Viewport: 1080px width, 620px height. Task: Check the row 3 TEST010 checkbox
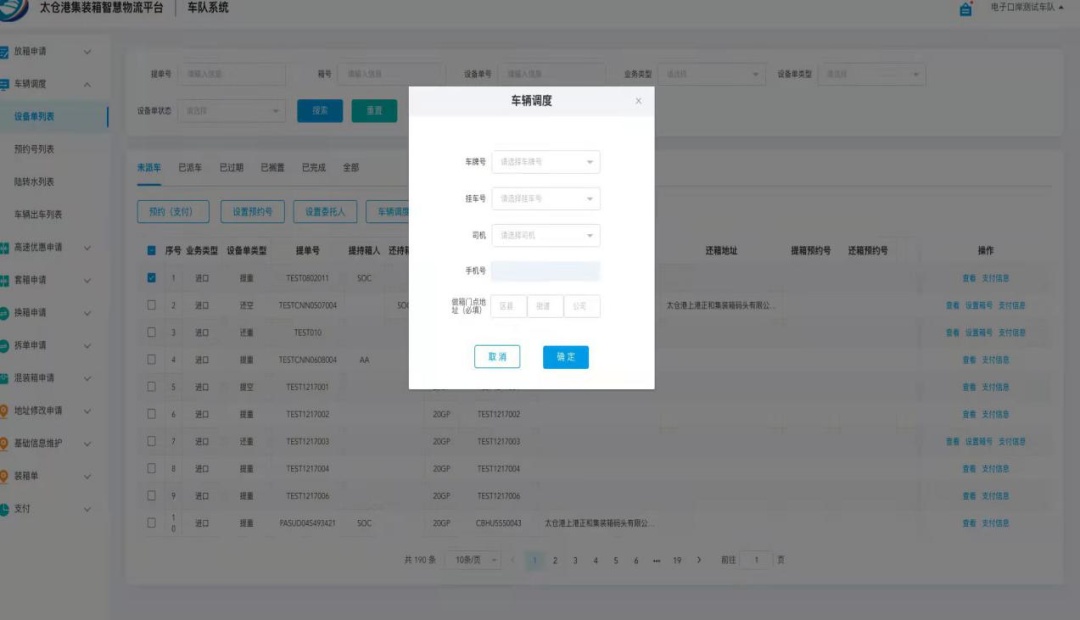click(152, 332)
